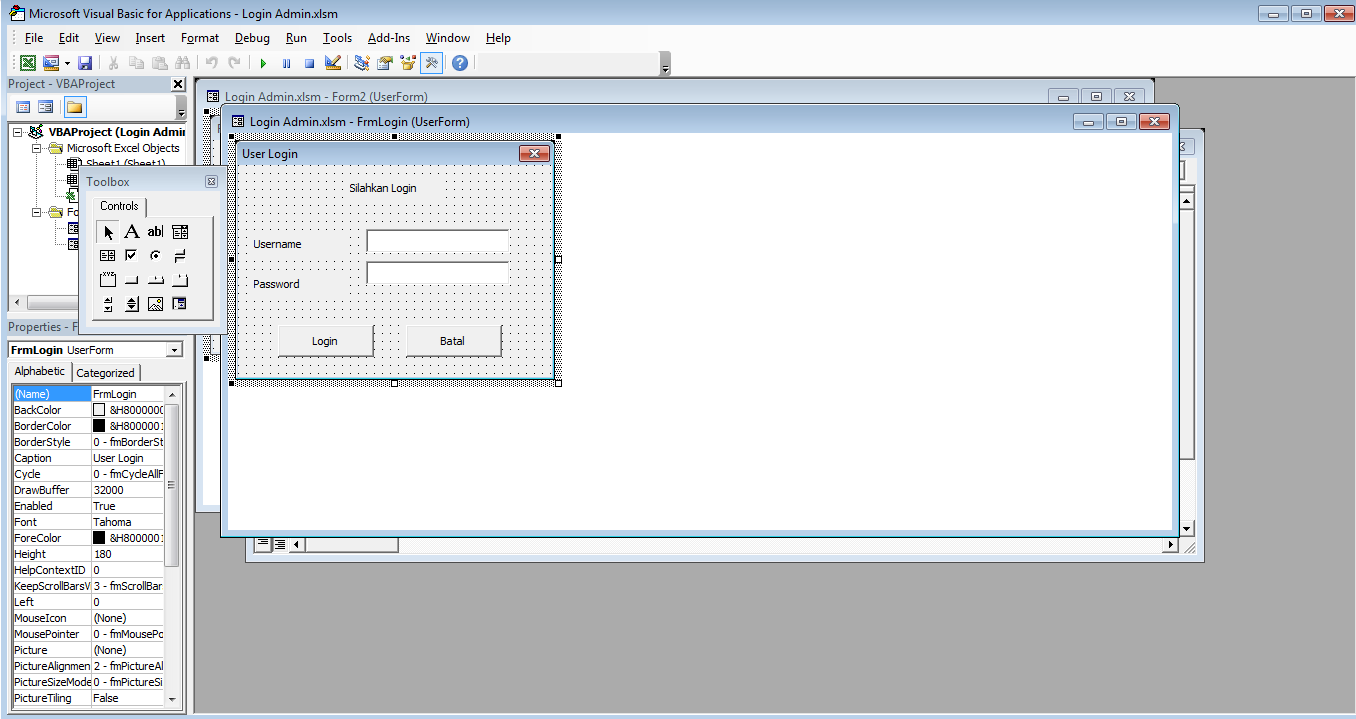Pick the Frame control in Toolbox
The image size is (1356, 719).
click(108, 280)
